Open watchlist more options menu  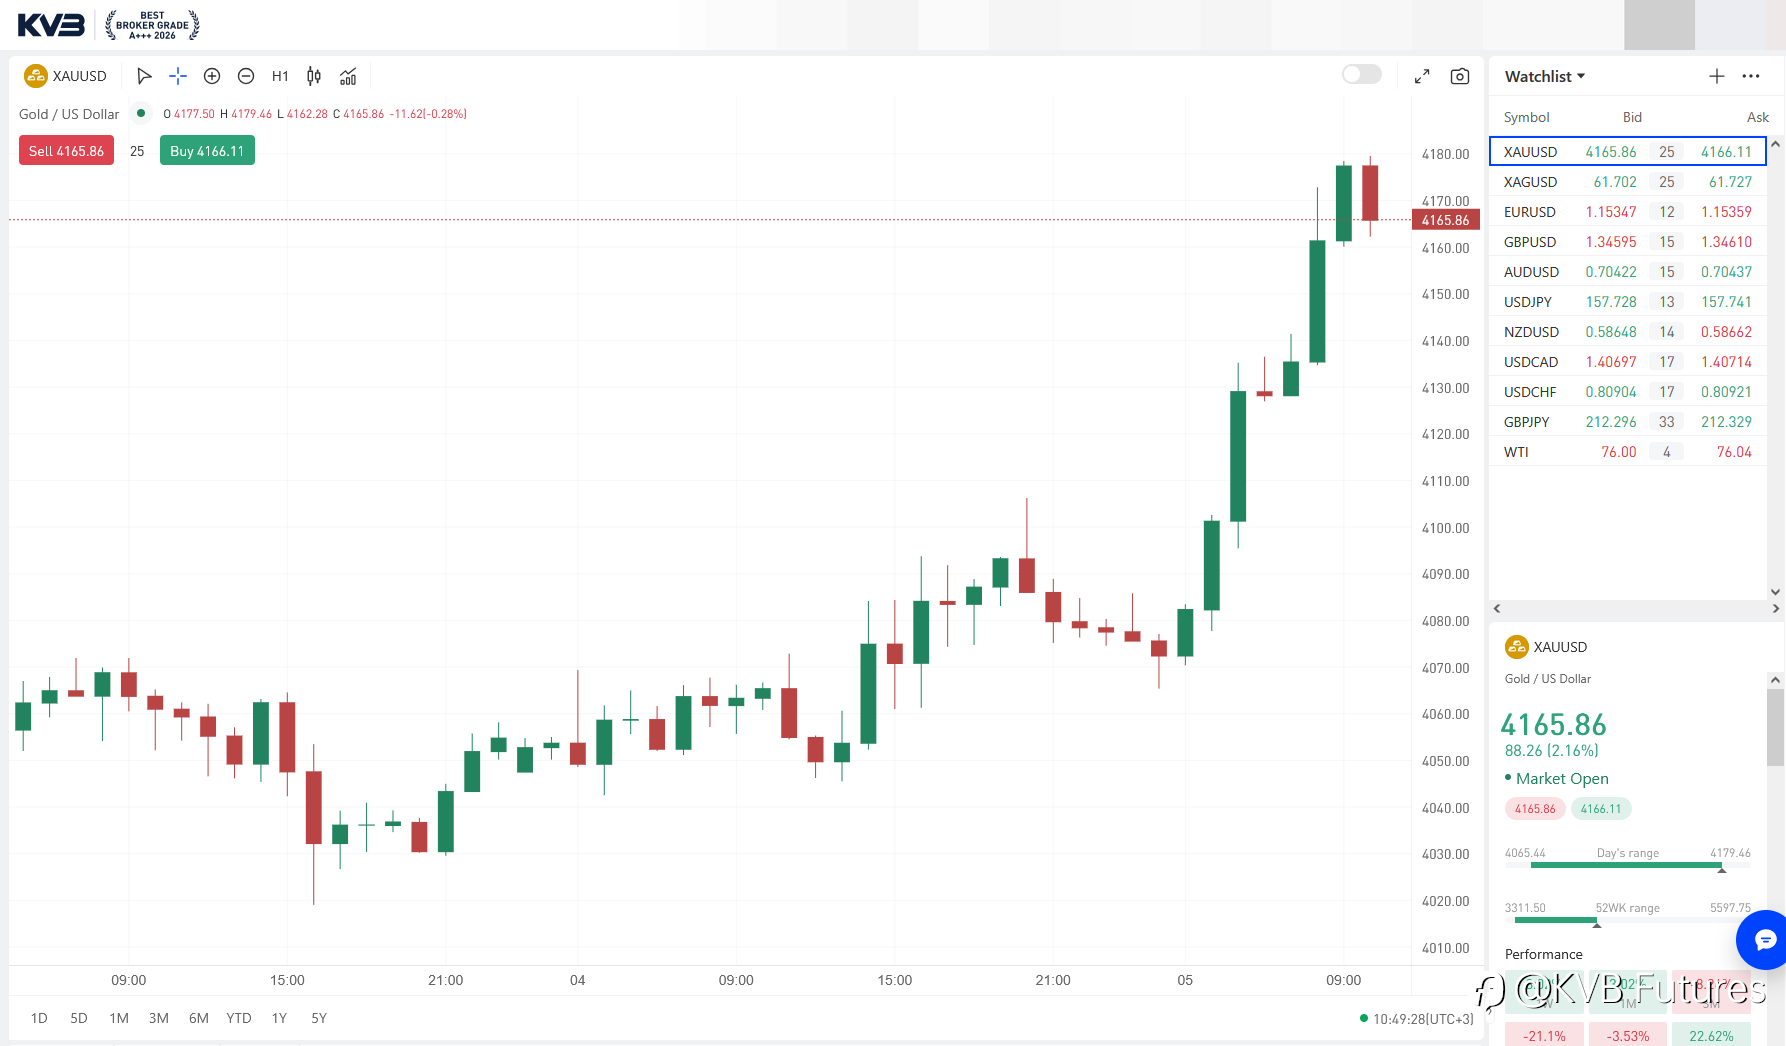1751,76
